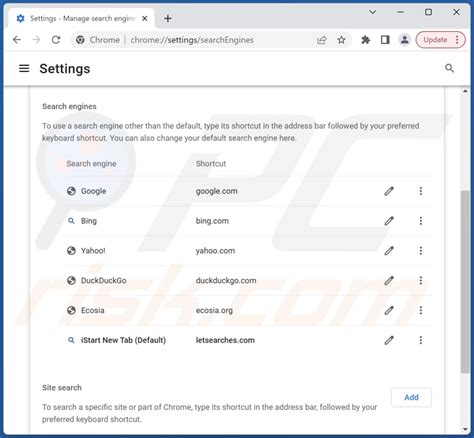Image resolution: width=474 pixels, height=438 pixels.
Task: Open more actions for Yahoo!
Action: click(x=421, y=250)
